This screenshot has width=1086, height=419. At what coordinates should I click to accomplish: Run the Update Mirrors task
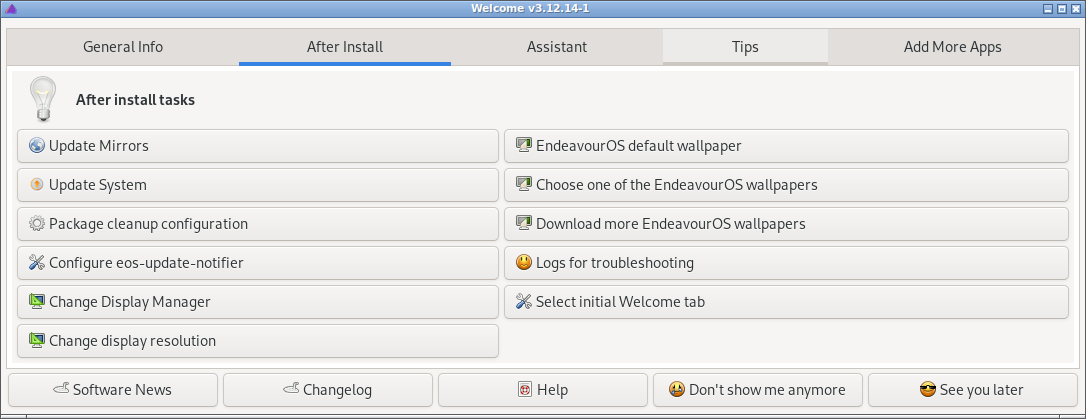pyautogui.click(x=258, y=146)
